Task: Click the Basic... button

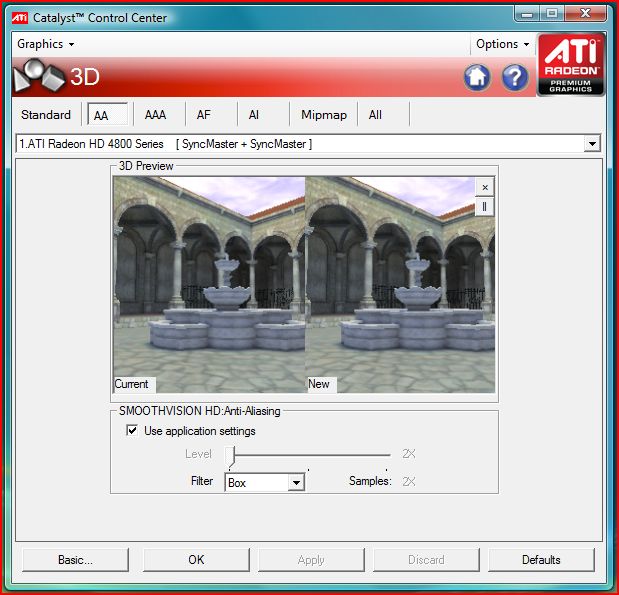Action: 75,559
